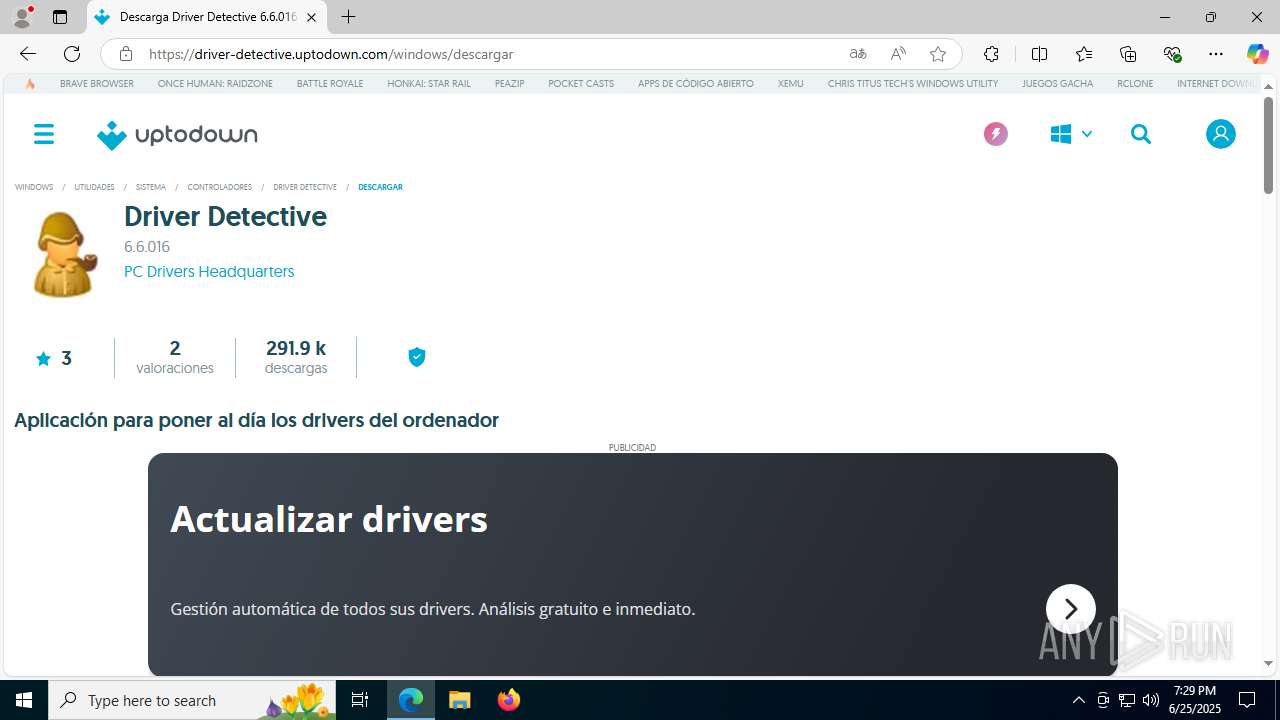Open the XEMU bookmark
1280x720 pixels.
791,84
